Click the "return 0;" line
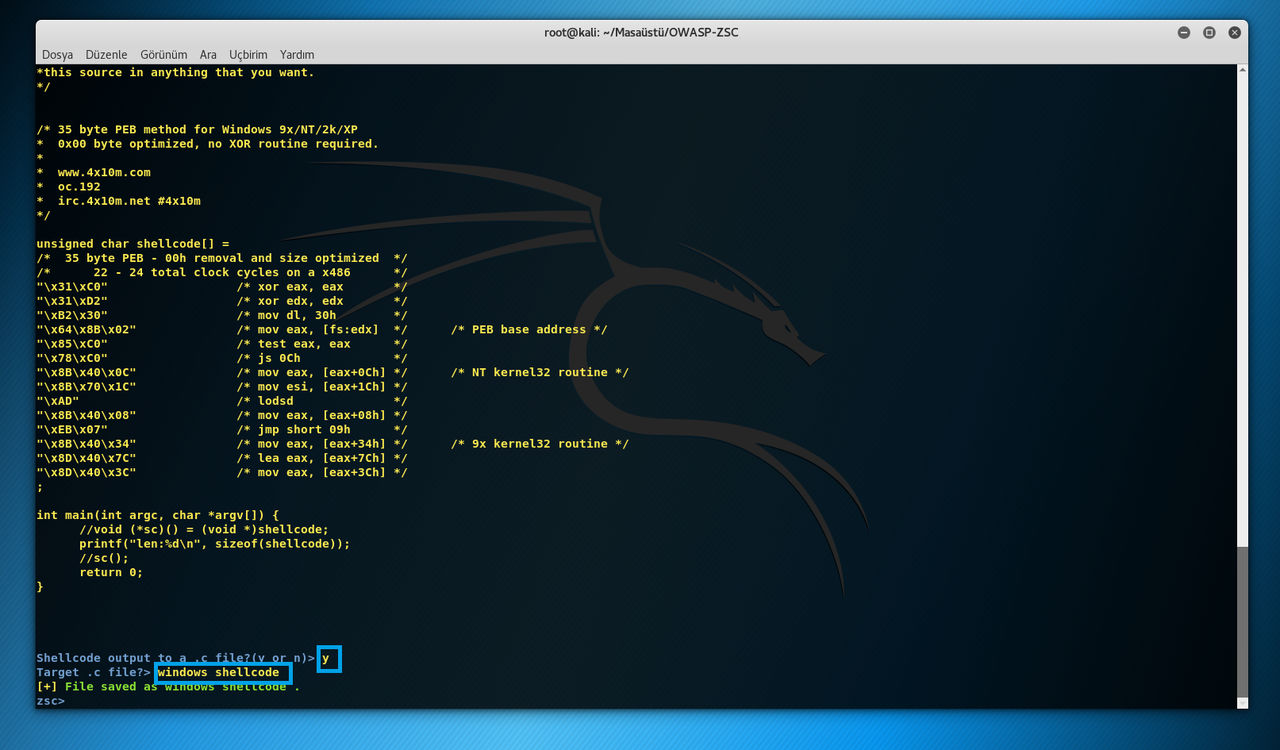Viewport: 1280px width, 750px height. tap(111, 572)
